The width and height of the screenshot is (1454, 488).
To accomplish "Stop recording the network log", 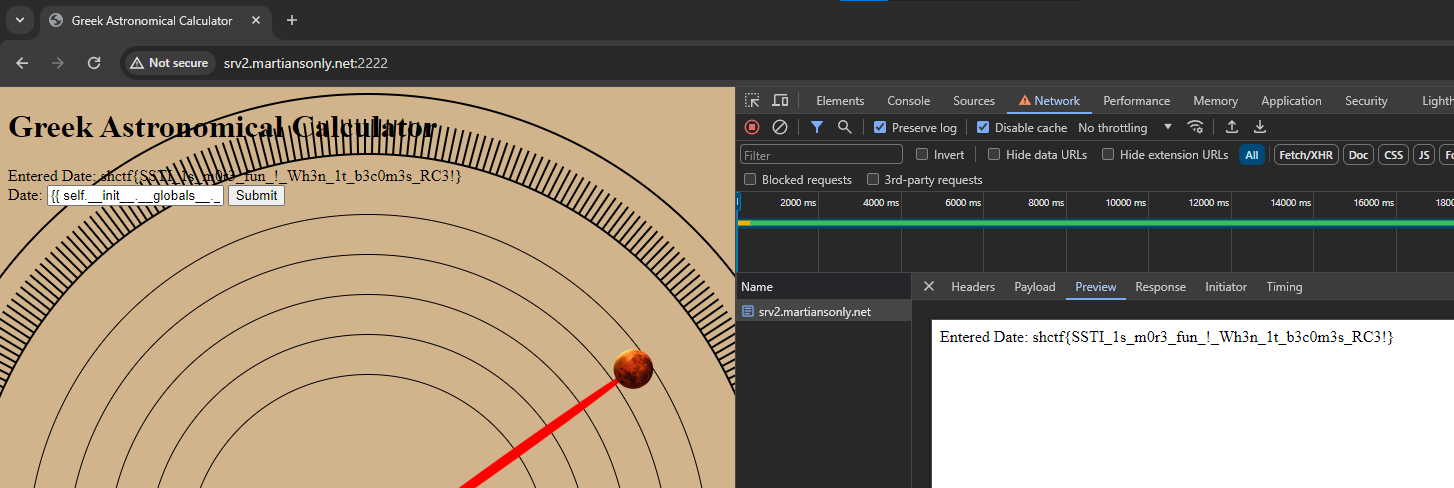I will tap(752, 127).
